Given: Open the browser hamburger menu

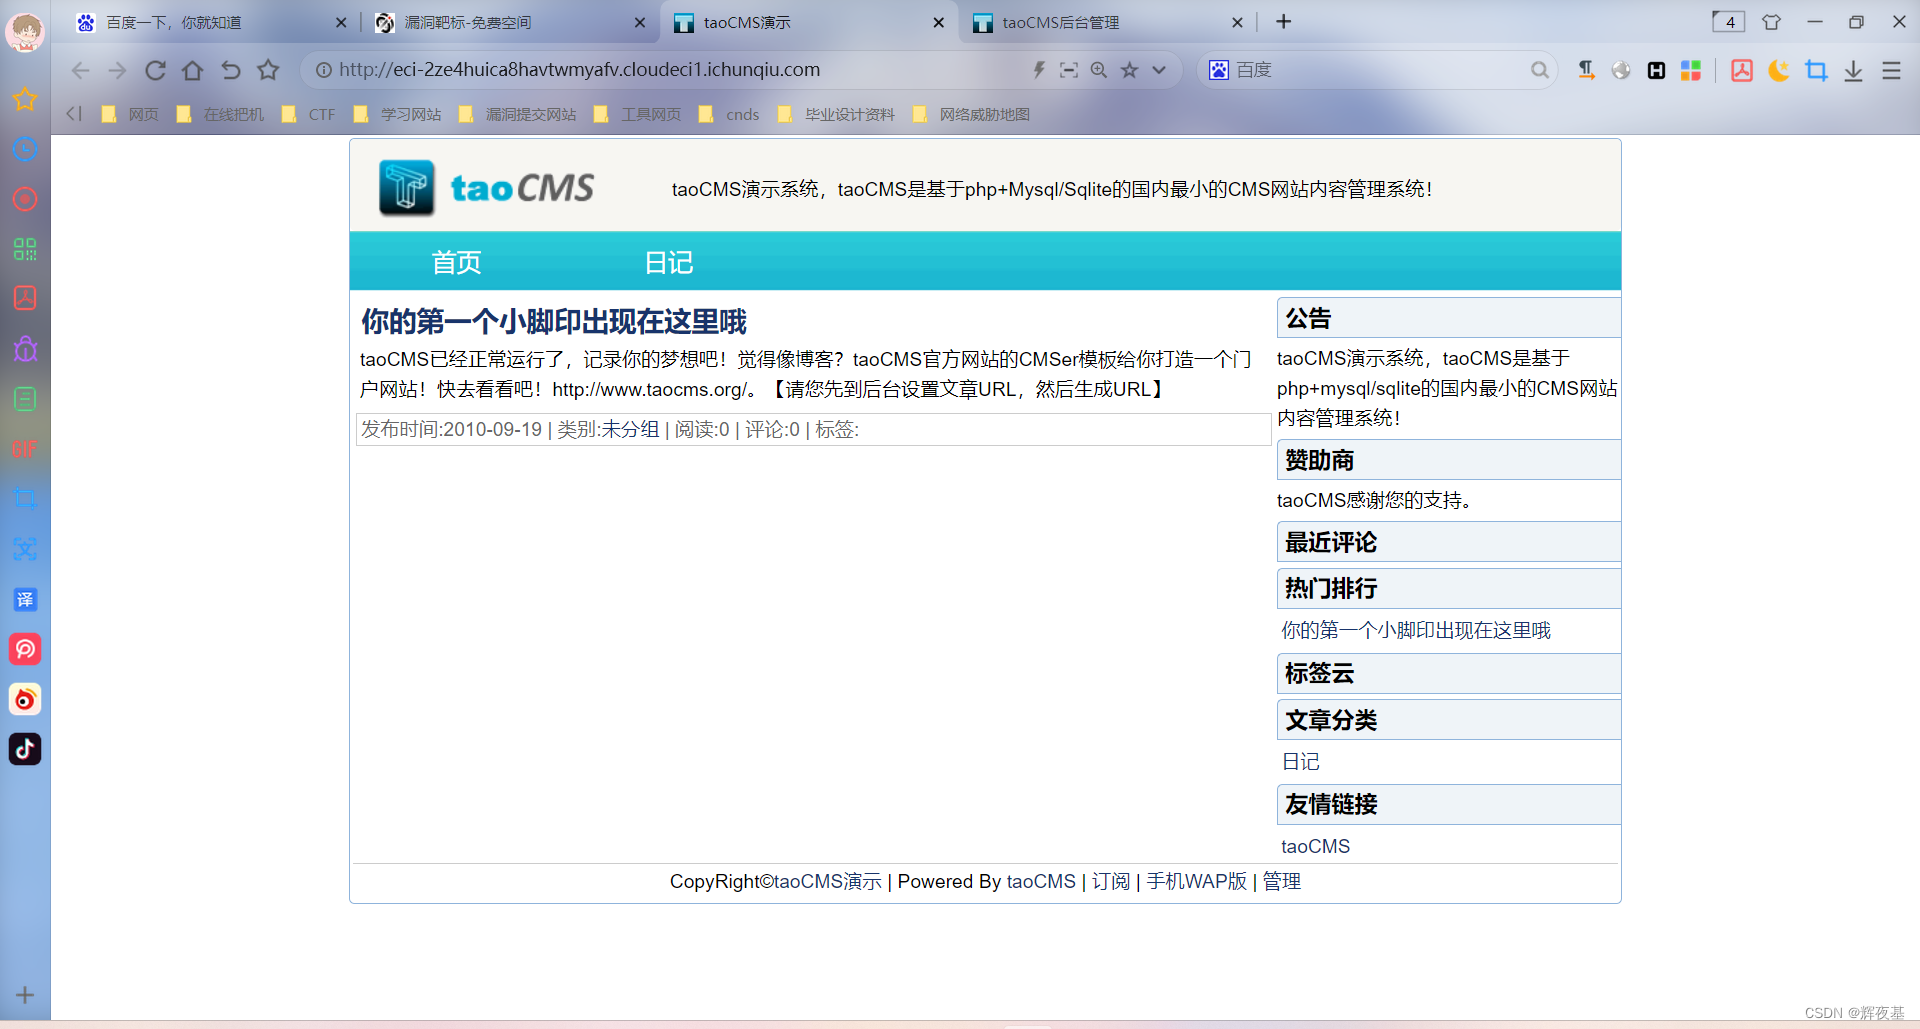Looking at the screenshot, I should point(1891,70).
